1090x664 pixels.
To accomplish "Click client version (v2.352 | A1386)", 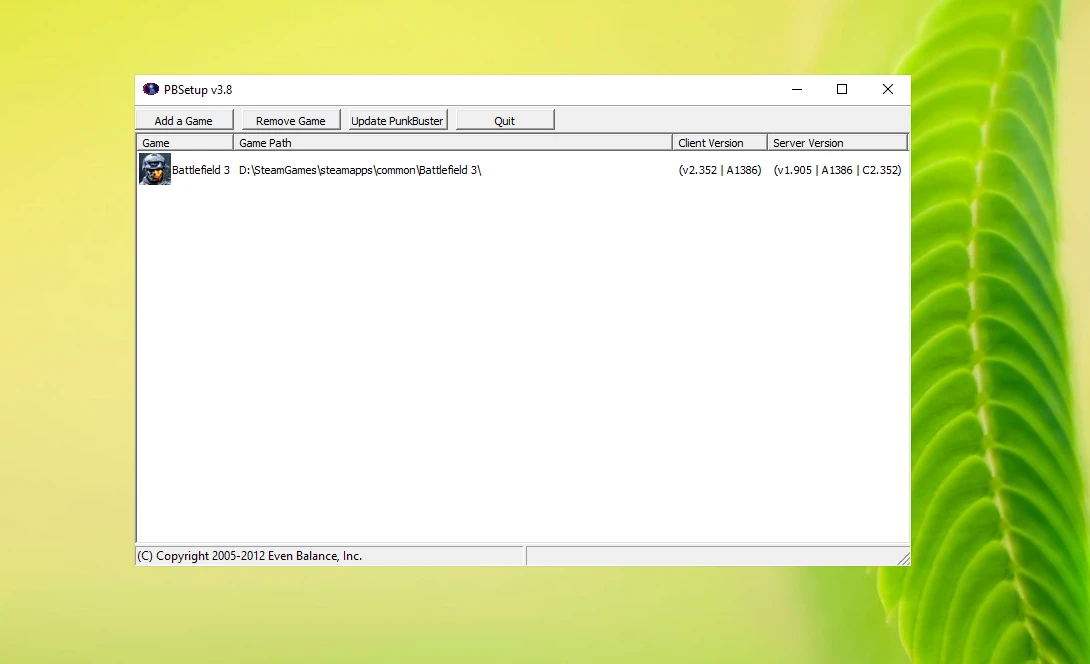I will (720, 170).
